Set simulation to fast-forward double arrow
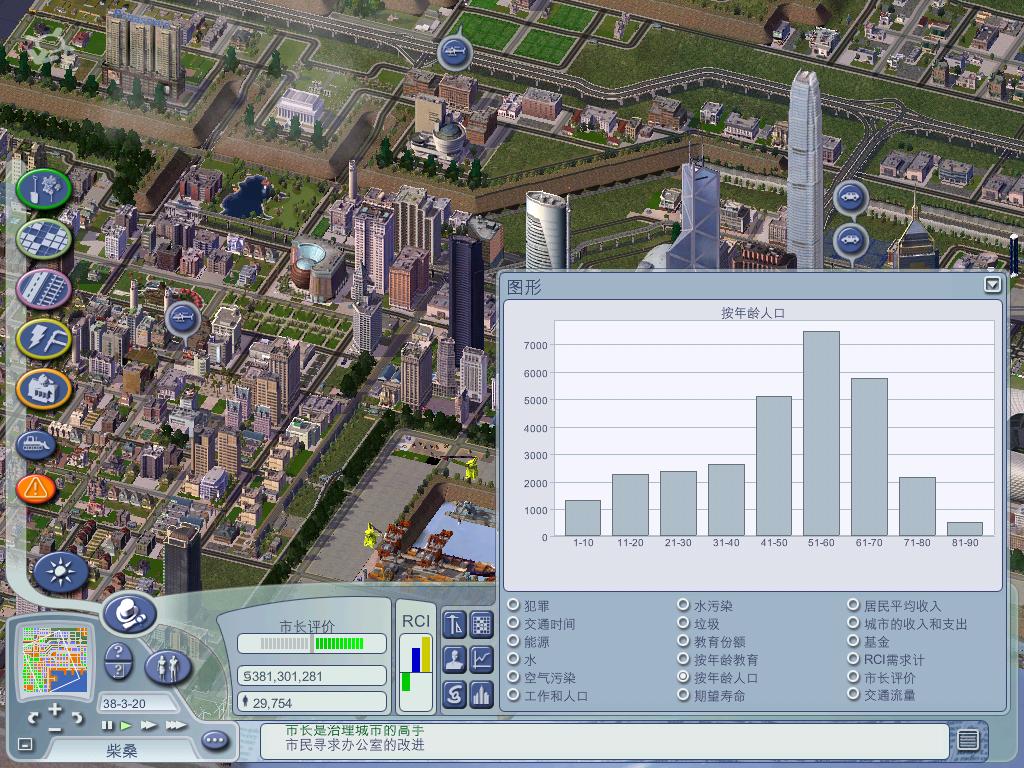The width and height of the screenshot is (1024, 768). 149,725
